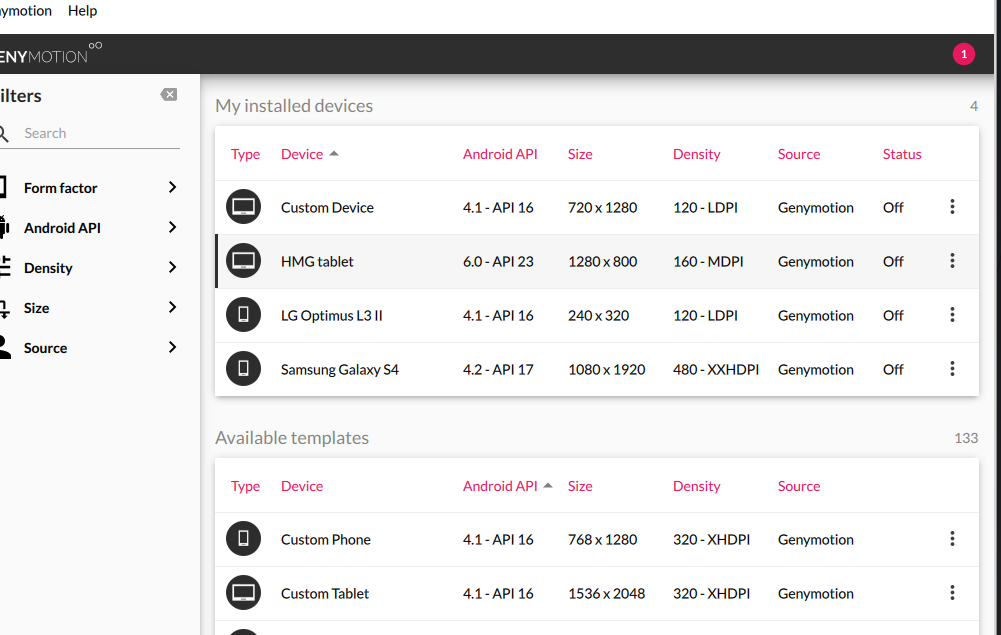Expand the Size filter chevron
Viewport: 1001px width, 635px height.
pyautogui.click(x=172, y=307)
